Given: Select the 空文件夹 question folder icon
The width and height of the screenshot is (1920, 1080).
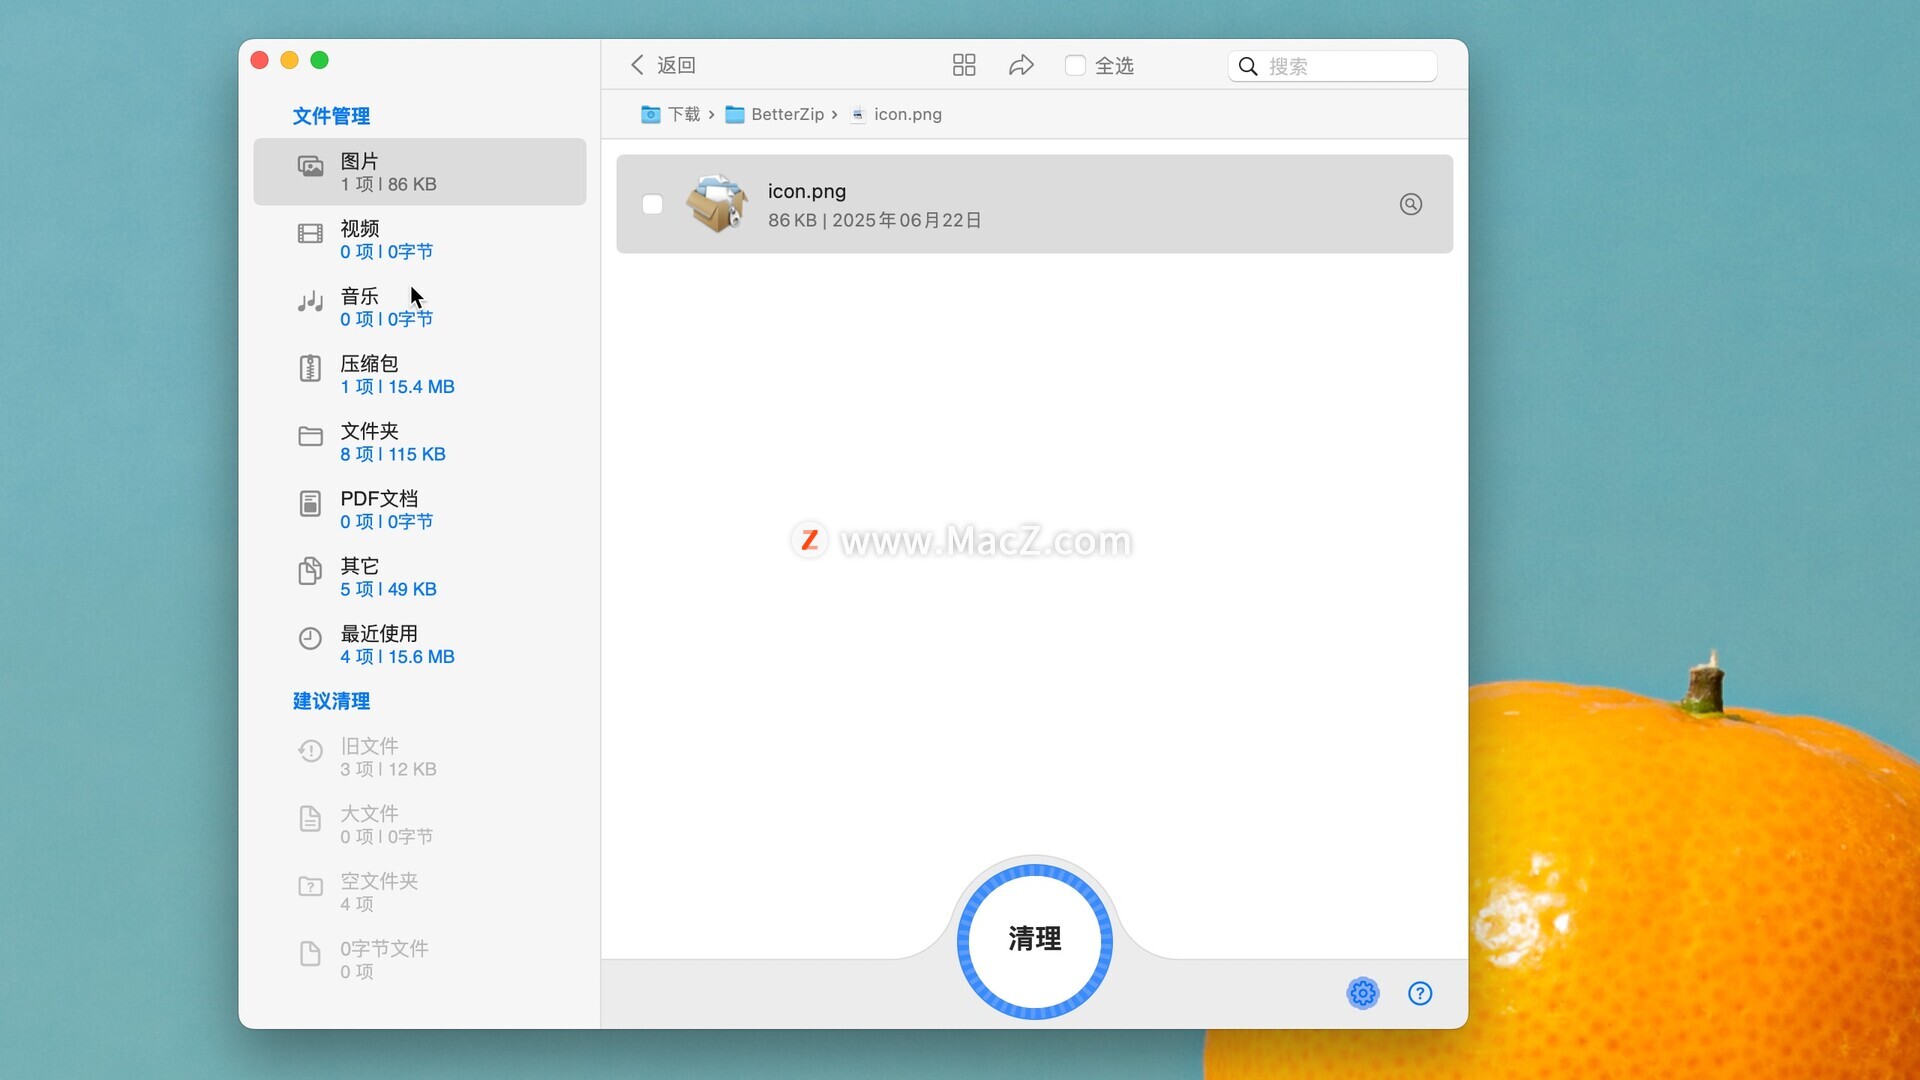Looking at the screenshot, I should [310, 886].
